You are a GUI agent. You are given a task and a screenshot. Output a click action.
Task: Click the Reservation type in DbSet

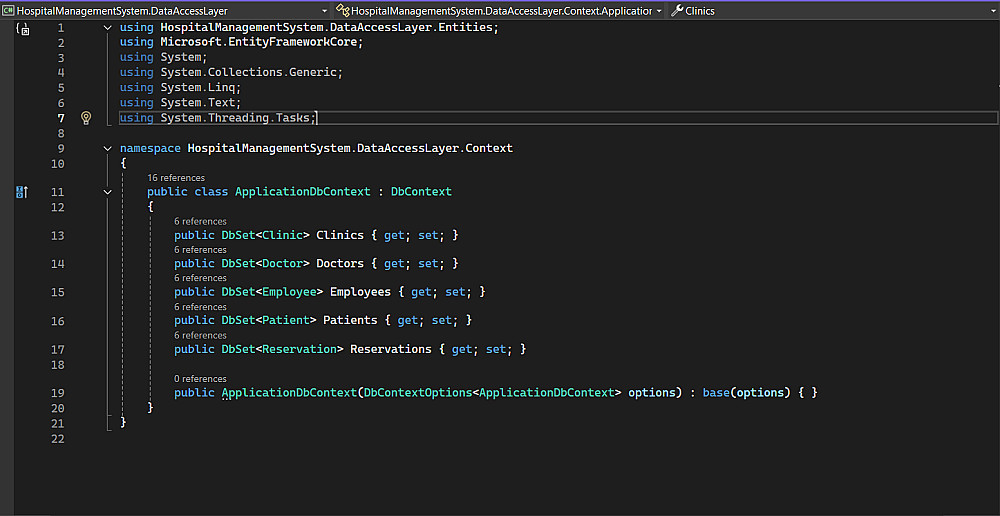click(x=299, y=350)
